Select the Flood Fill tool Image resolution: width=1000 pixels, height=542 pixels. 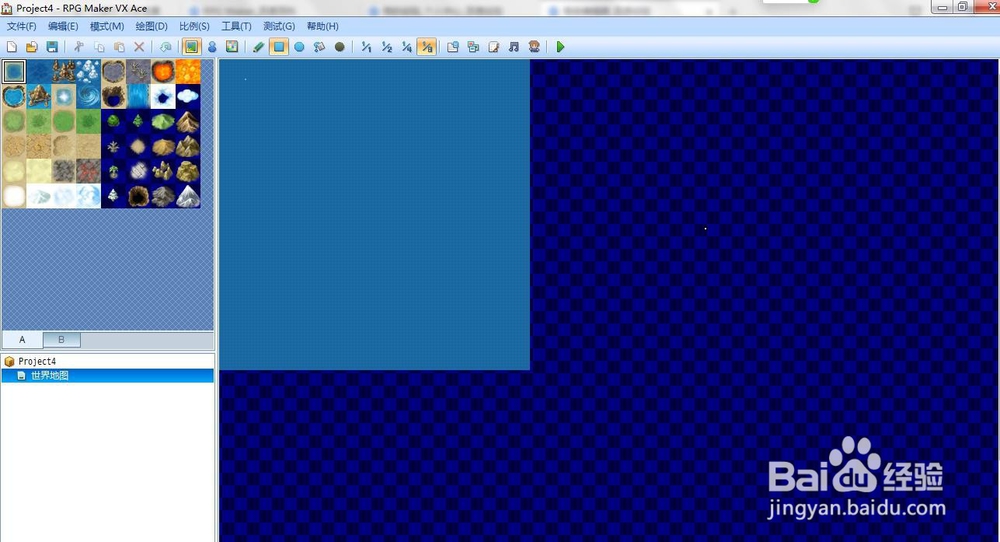pos(320,47)
